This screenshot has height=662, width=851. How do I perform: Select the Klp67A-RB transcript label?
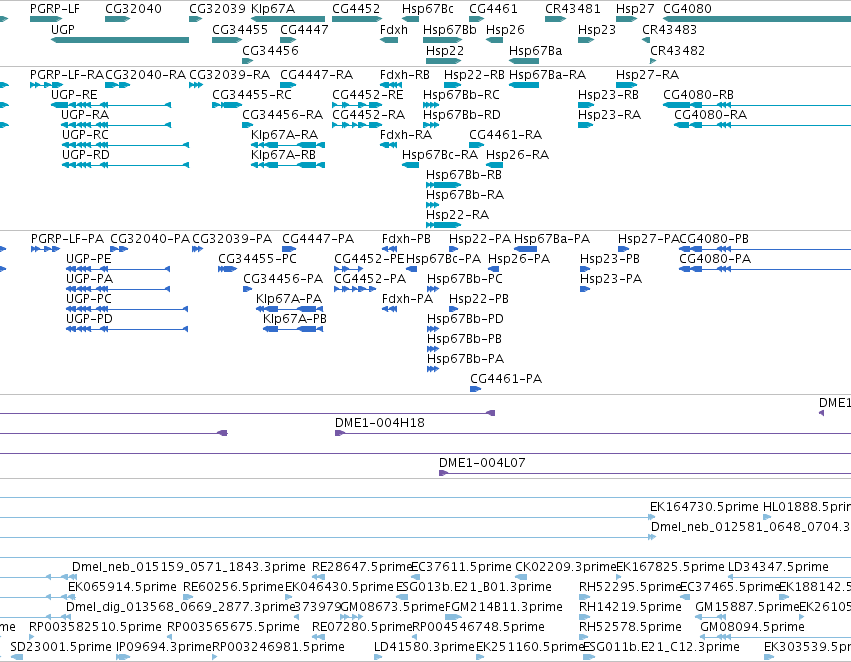pyautogui.click(x=283, y=155)
